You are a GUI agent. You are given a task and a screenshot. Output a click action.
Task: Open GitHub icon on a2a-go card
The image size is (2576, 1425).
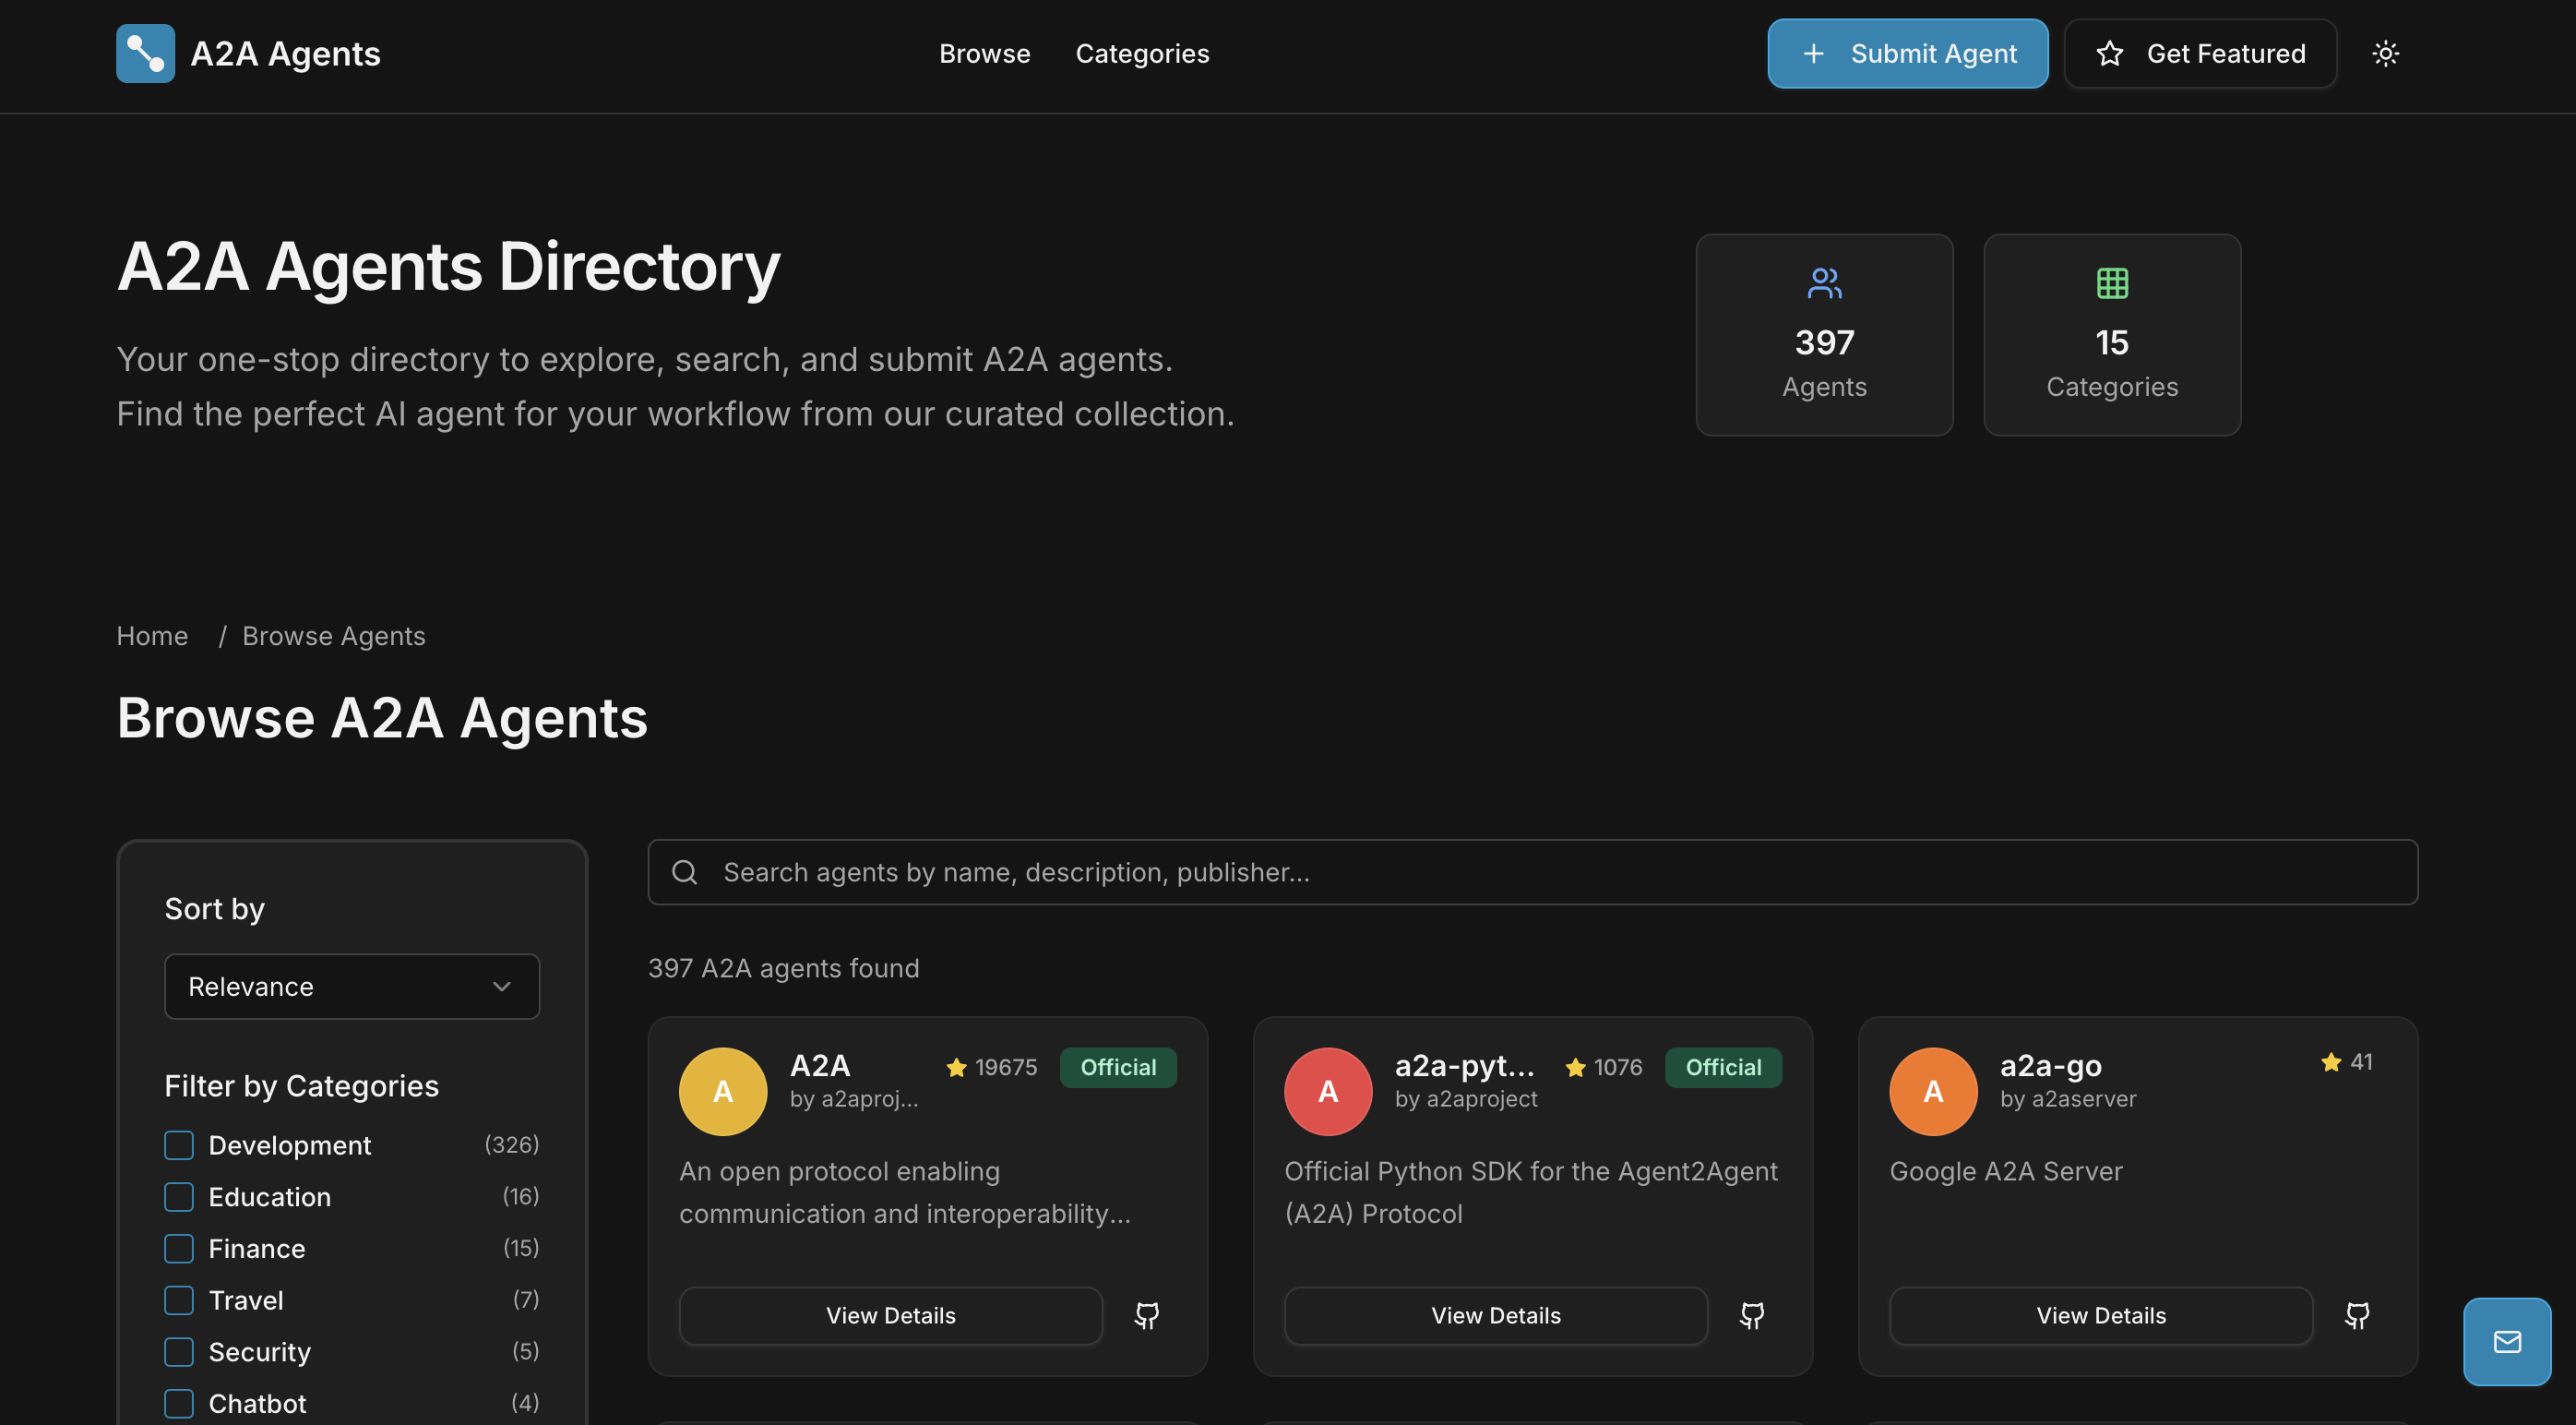pyautogui.click(x=2356, y=1315)
